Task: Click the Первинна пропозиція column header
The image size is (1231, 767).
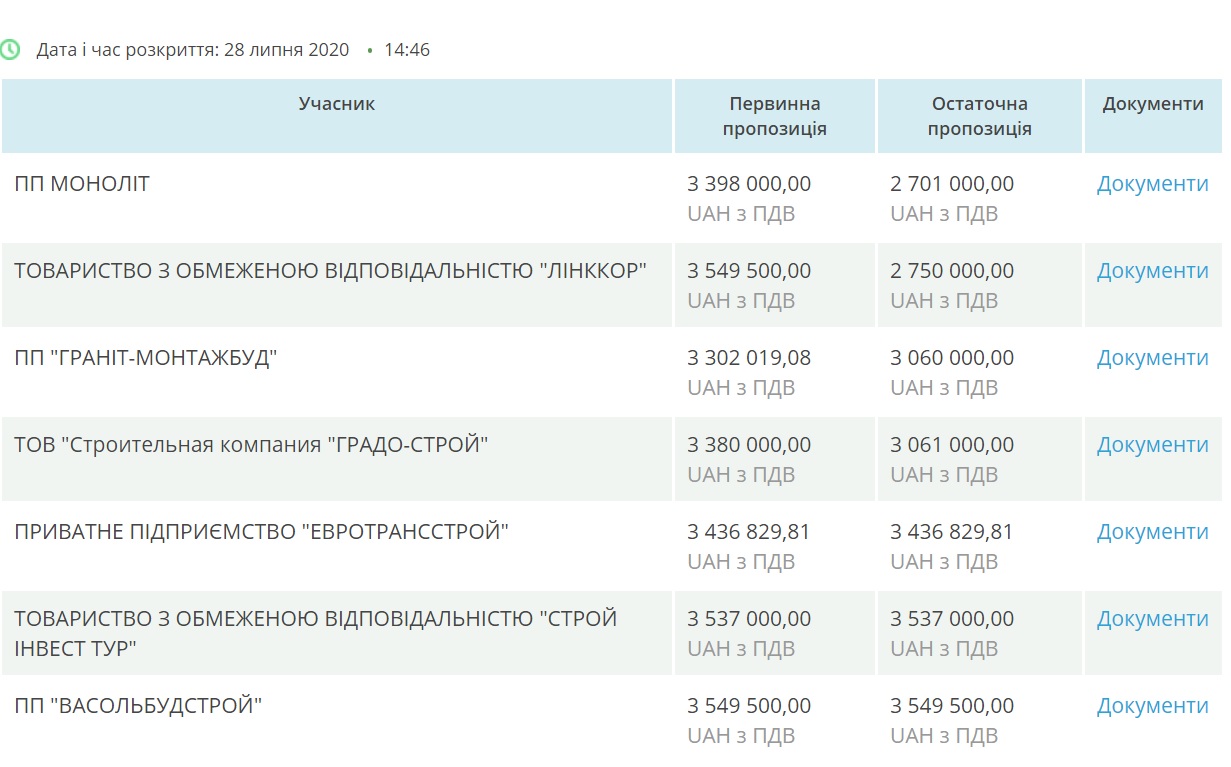Action: [x=774, y=116]
